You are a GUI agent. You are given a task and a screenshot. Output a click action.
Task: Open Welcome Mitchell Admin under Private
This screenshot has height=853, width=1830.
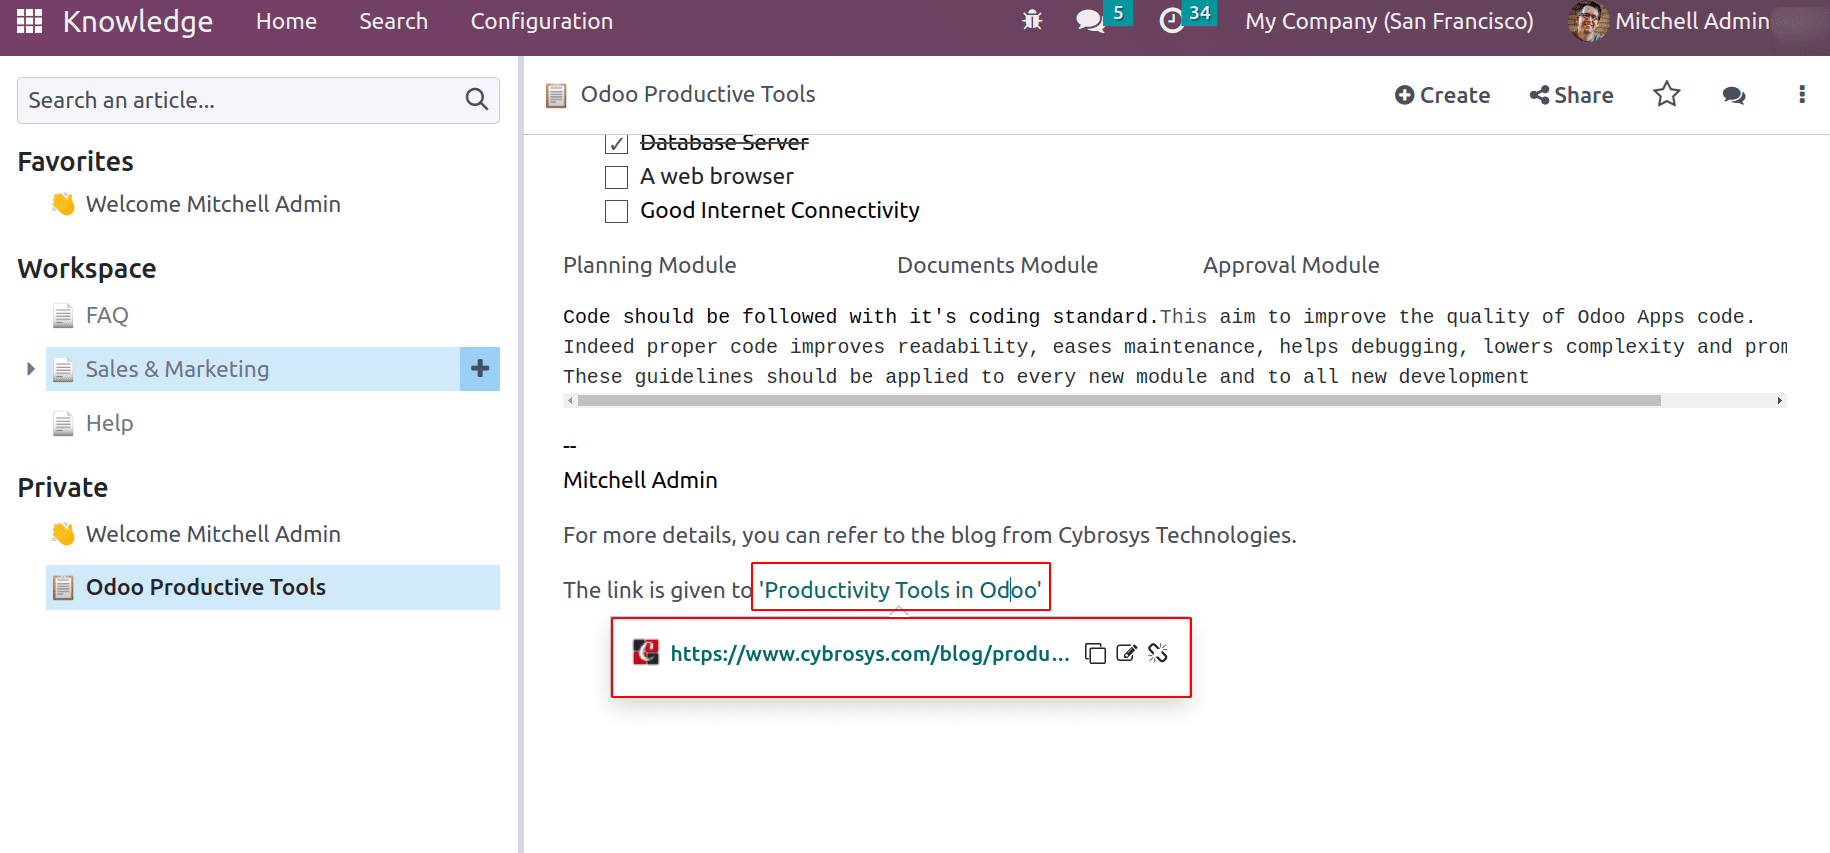pos(213,534)
